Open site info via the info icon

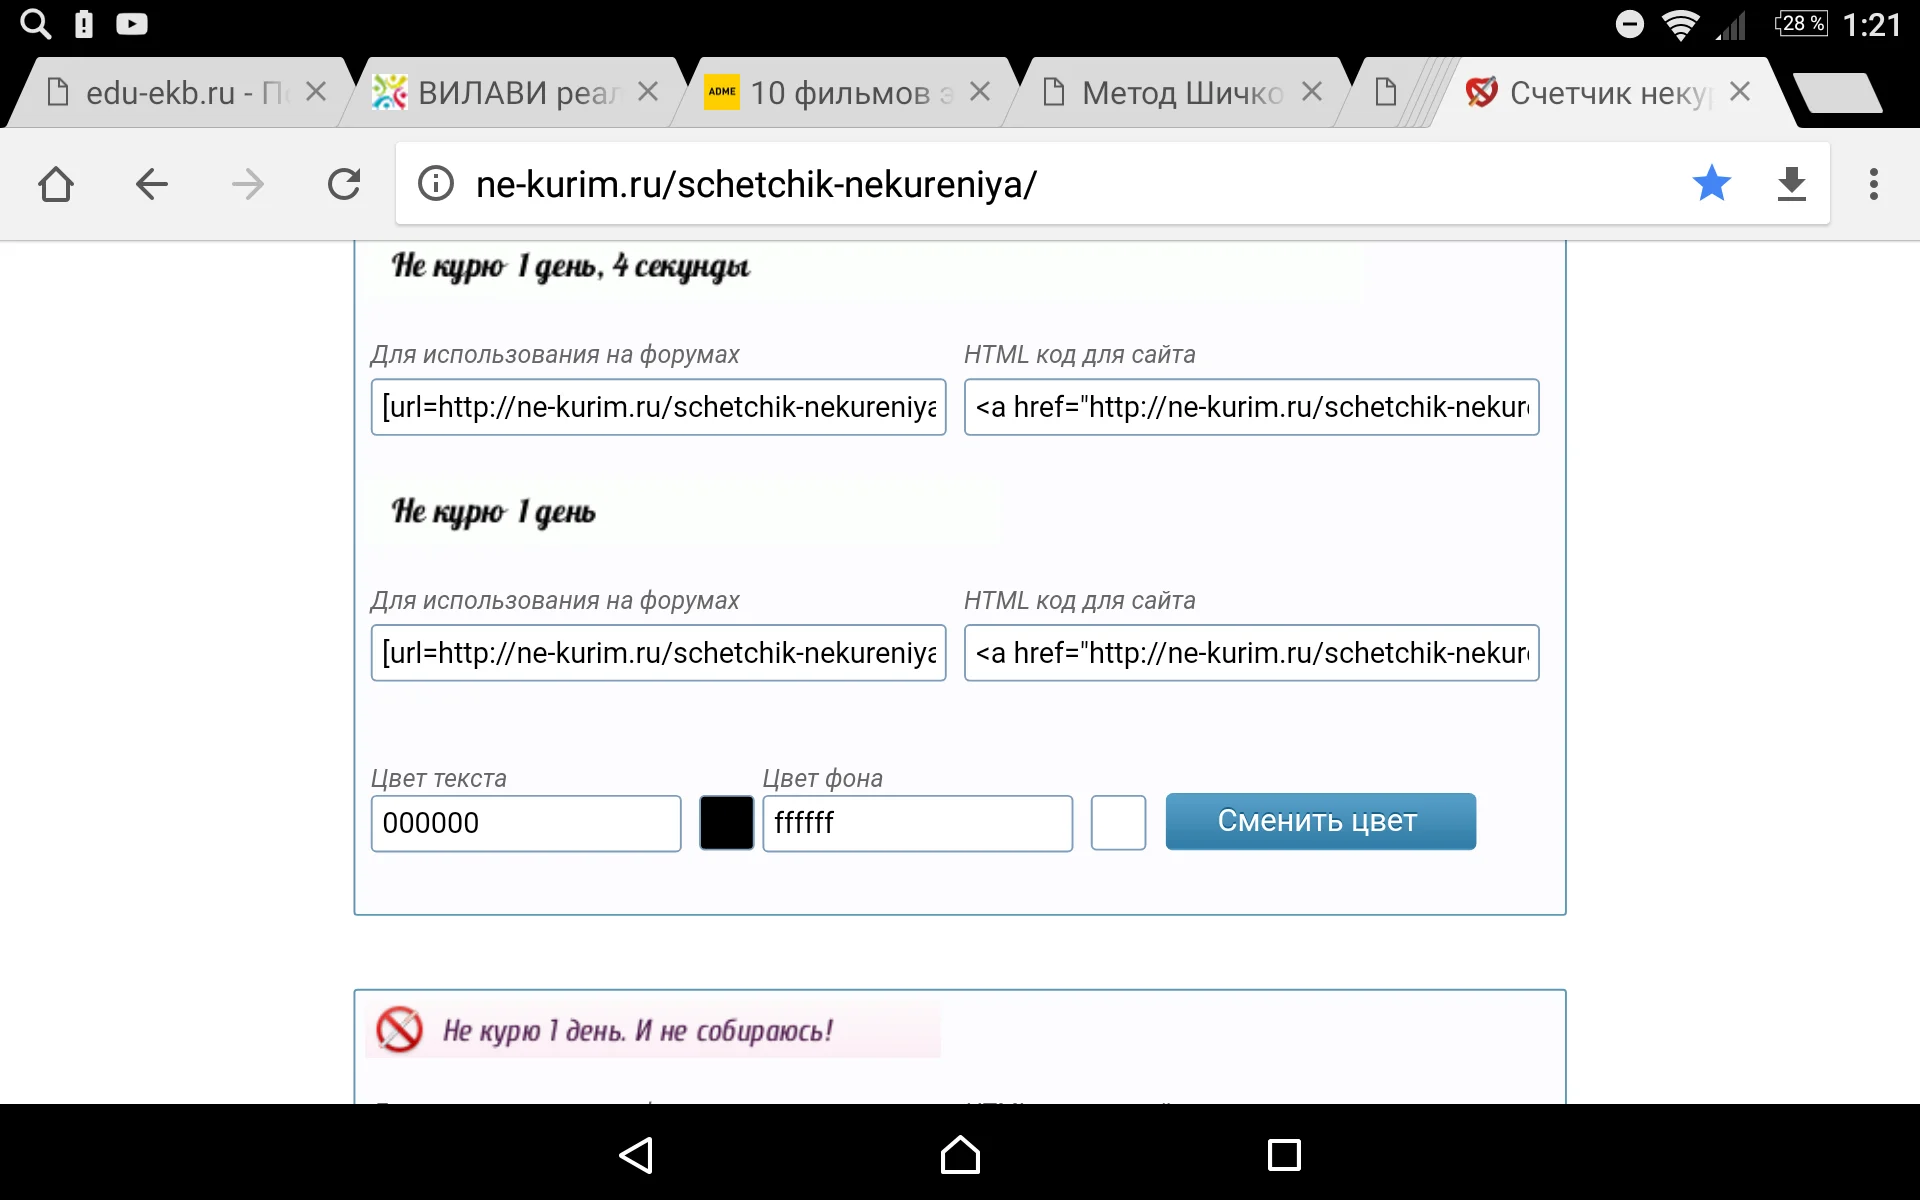click(x=435, y=184)
